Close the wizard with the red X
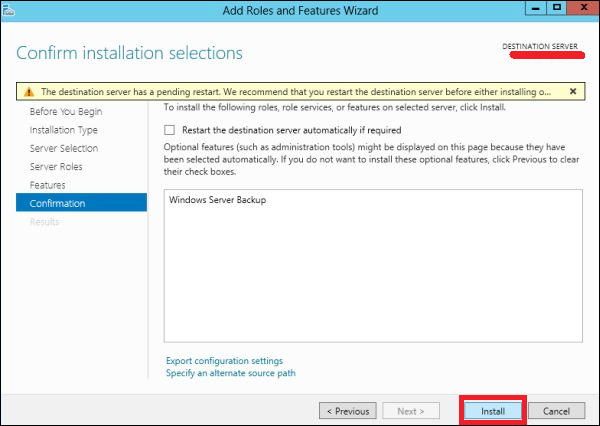The width and height of the screenshot is (600, 426). (577, 9)
